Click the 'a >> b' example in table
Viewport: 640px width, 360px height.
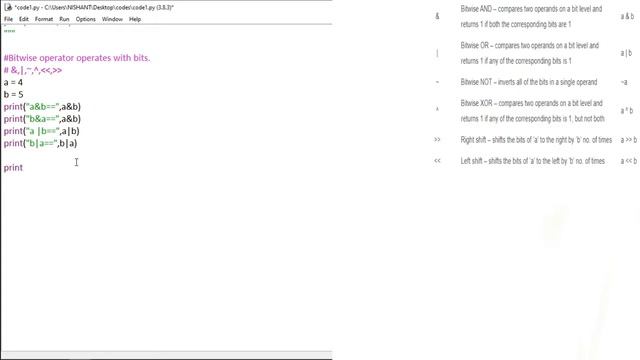pos(629,140)
